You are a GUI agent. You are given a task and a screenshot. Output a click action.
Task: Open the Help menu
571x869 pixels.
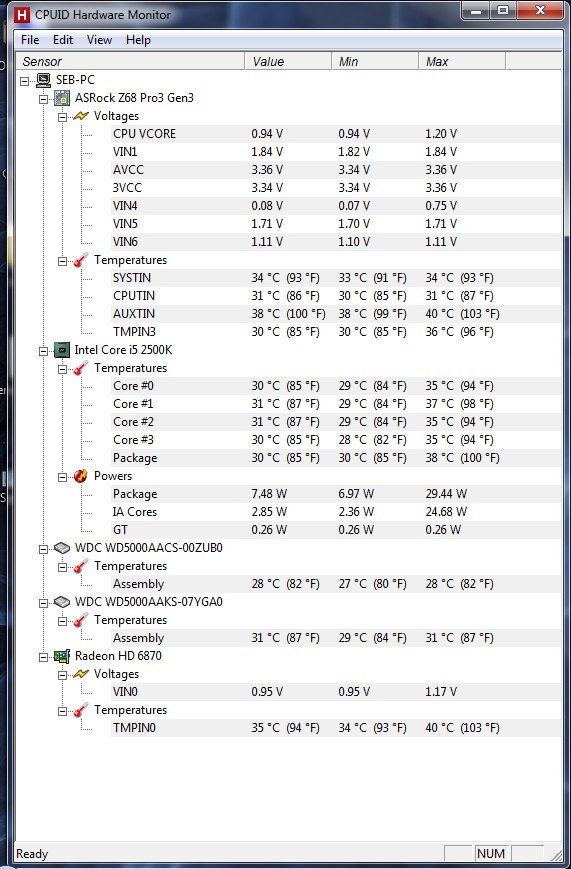pos(138,40)
